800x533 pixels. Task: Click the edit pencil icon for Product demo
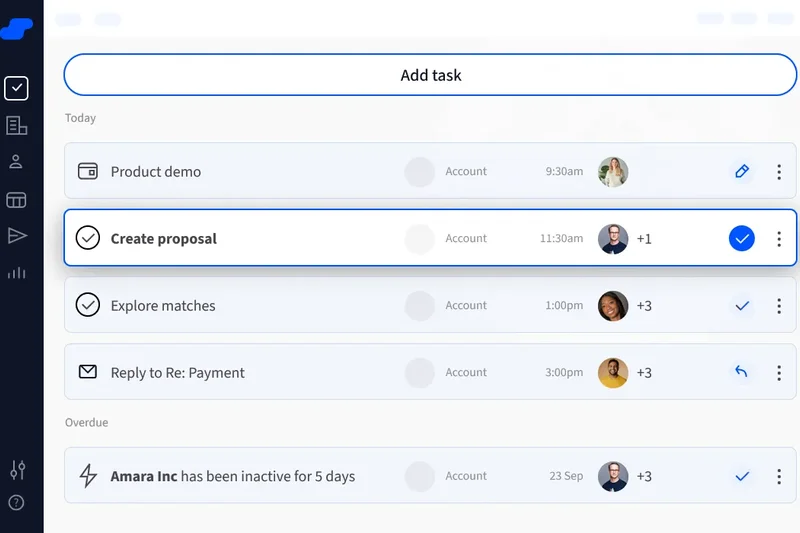pos(742,171)
